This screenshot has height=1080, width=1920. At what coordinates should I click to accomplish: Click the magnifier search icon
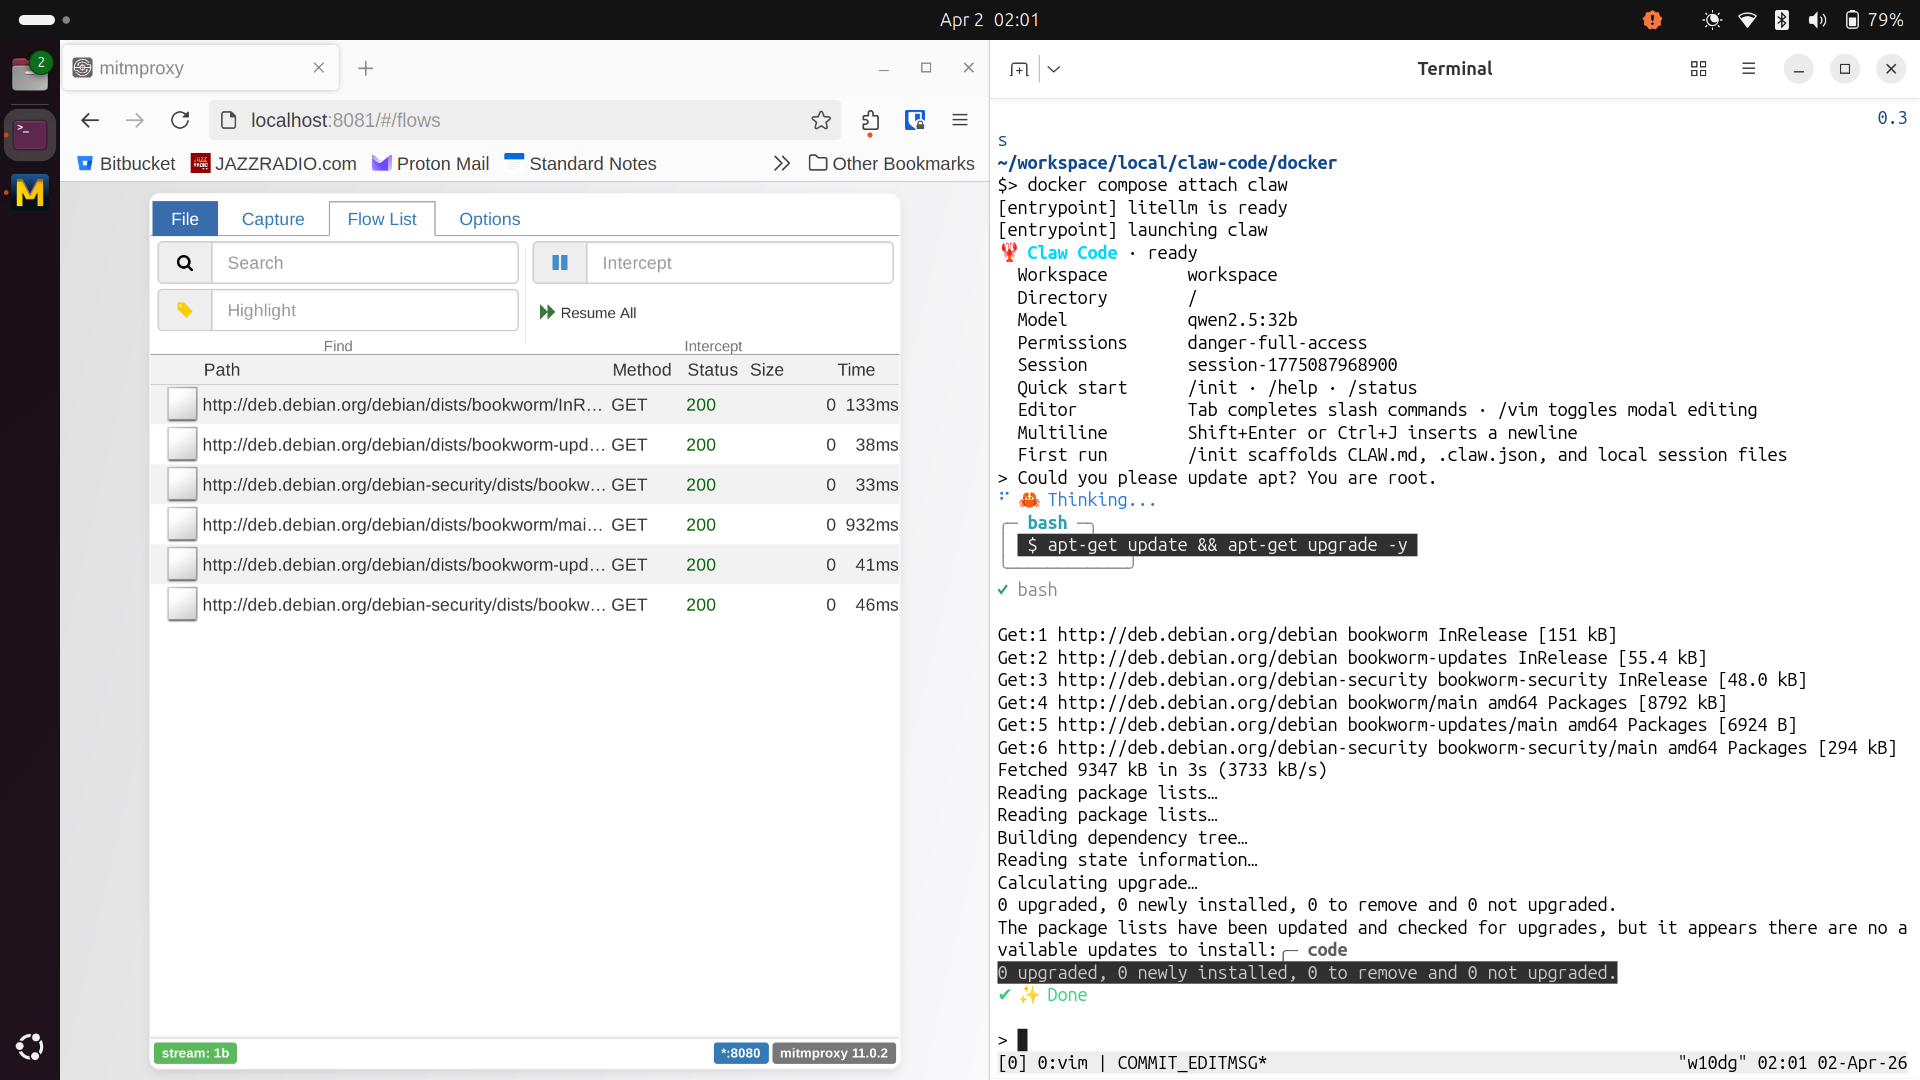tap(185, 263)
